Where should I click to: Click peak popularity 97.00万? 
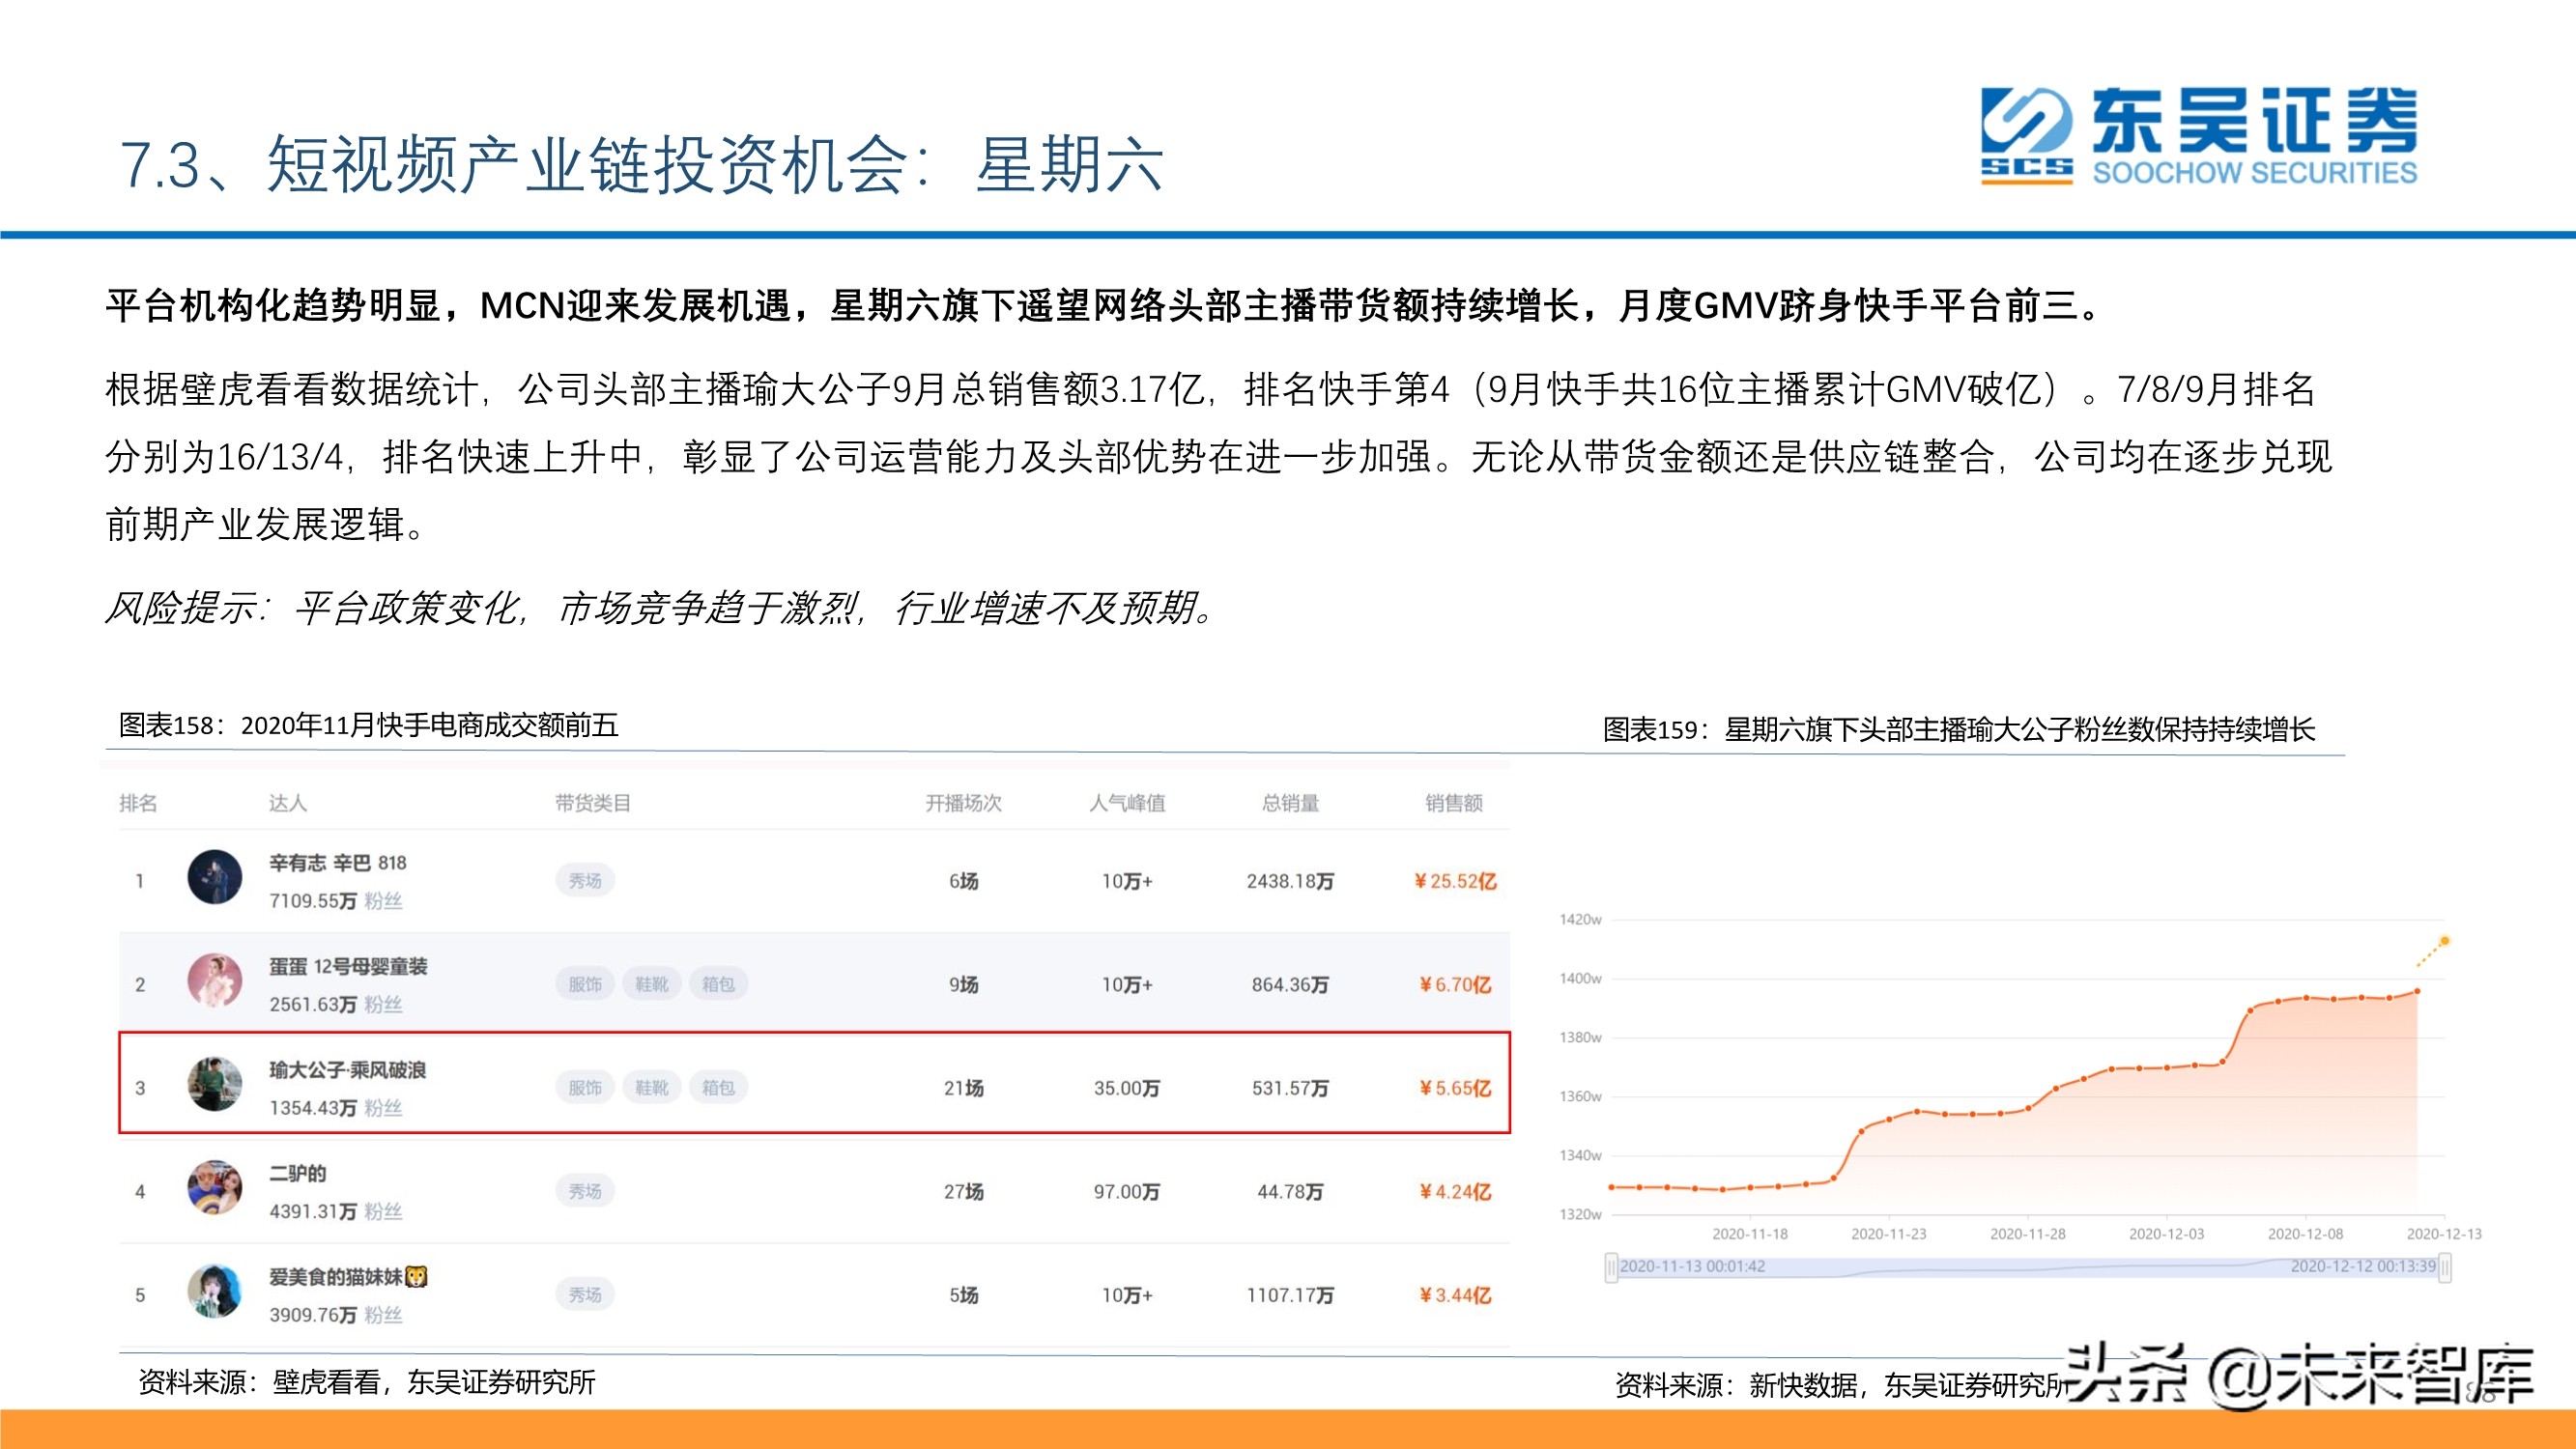click(1127, 1191)
